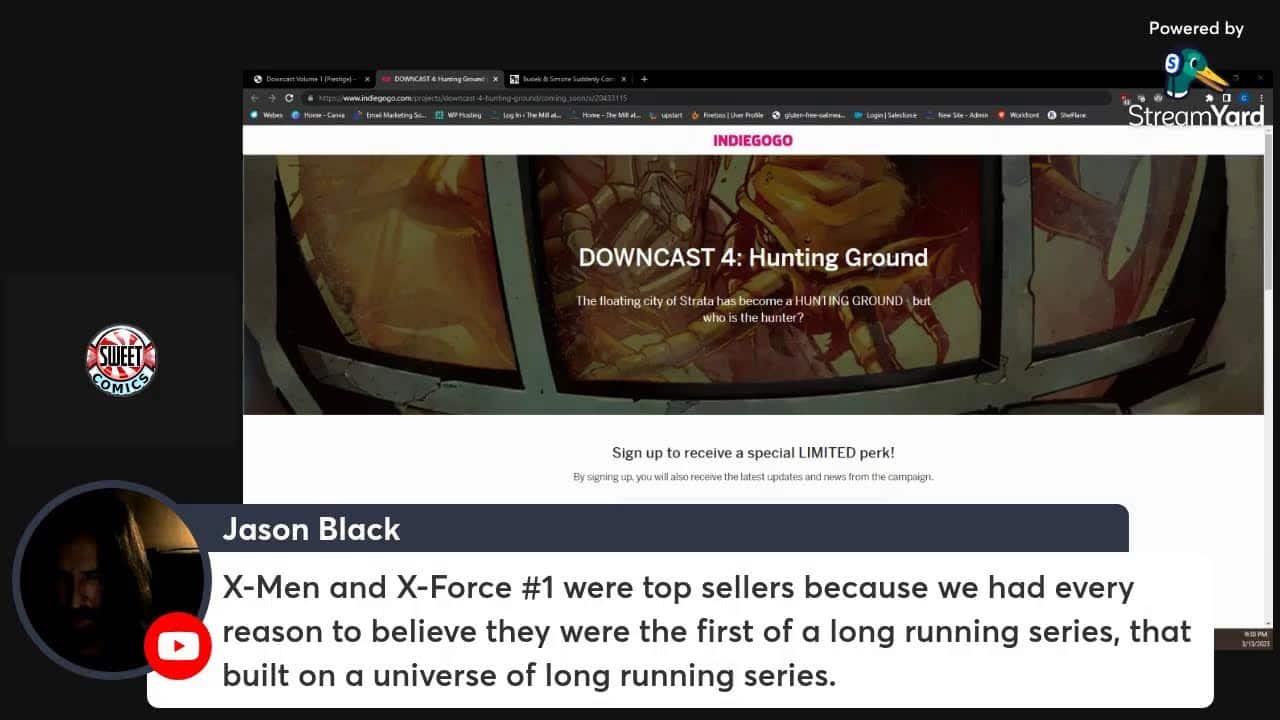Click the INDIEGOGO logo
Image resolution: width=1280 pixels, height=720 pixels.
[753, 140]
